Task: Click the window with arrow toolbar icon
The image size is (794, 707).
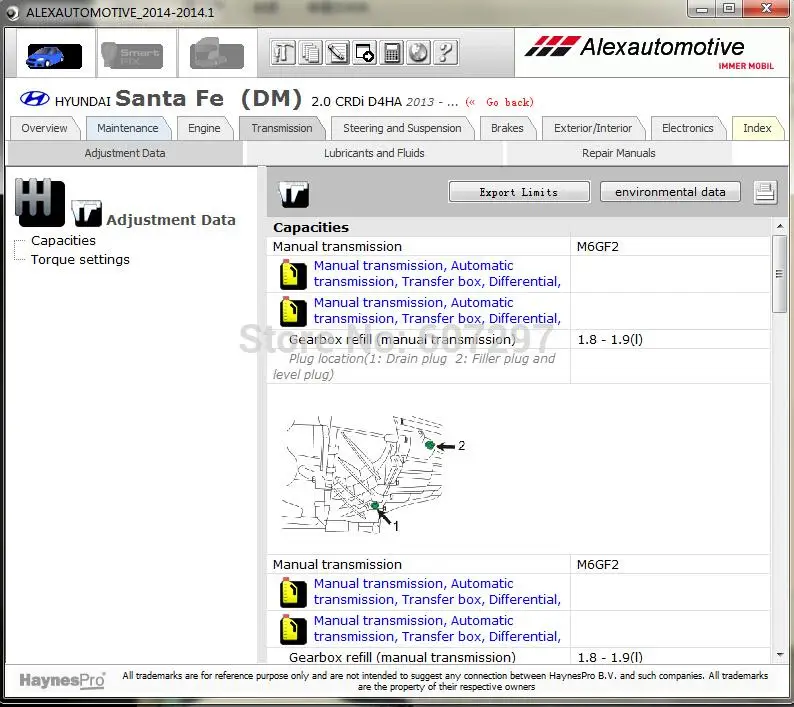Action: pyautogui.click(x=365, y=52)
